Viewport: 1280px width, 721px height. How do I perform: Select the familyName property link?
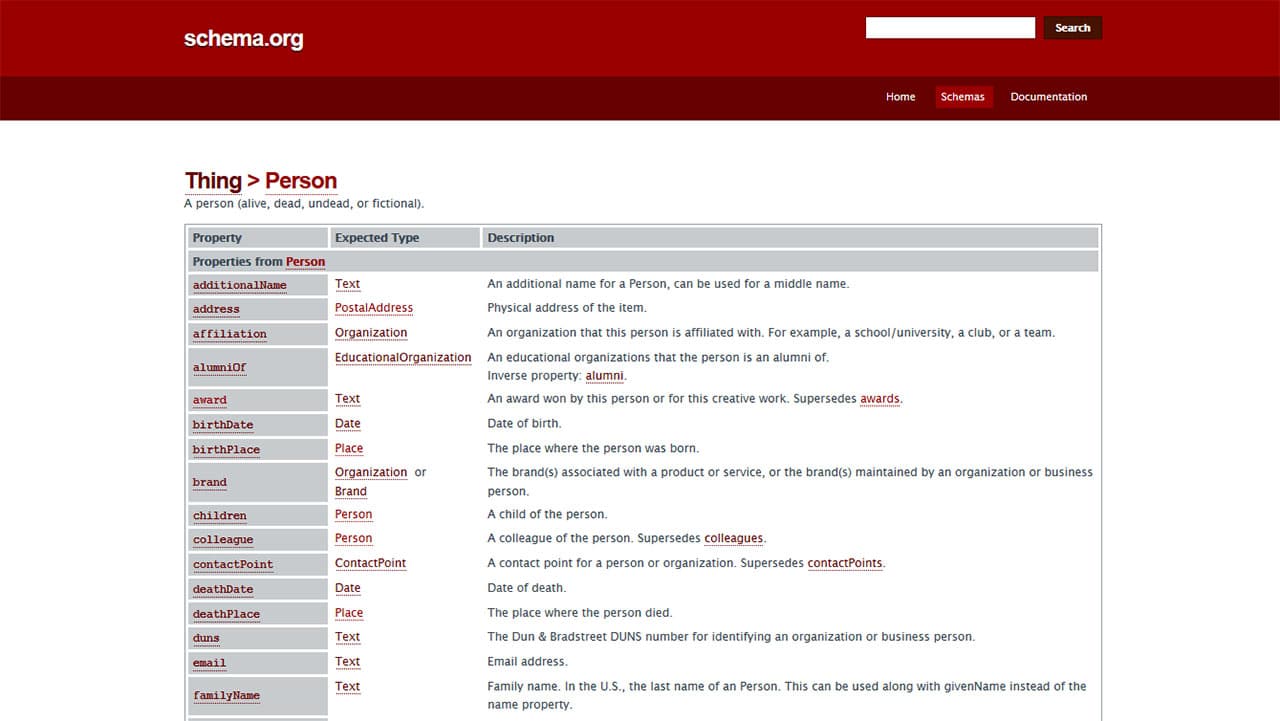click(226, 696)
